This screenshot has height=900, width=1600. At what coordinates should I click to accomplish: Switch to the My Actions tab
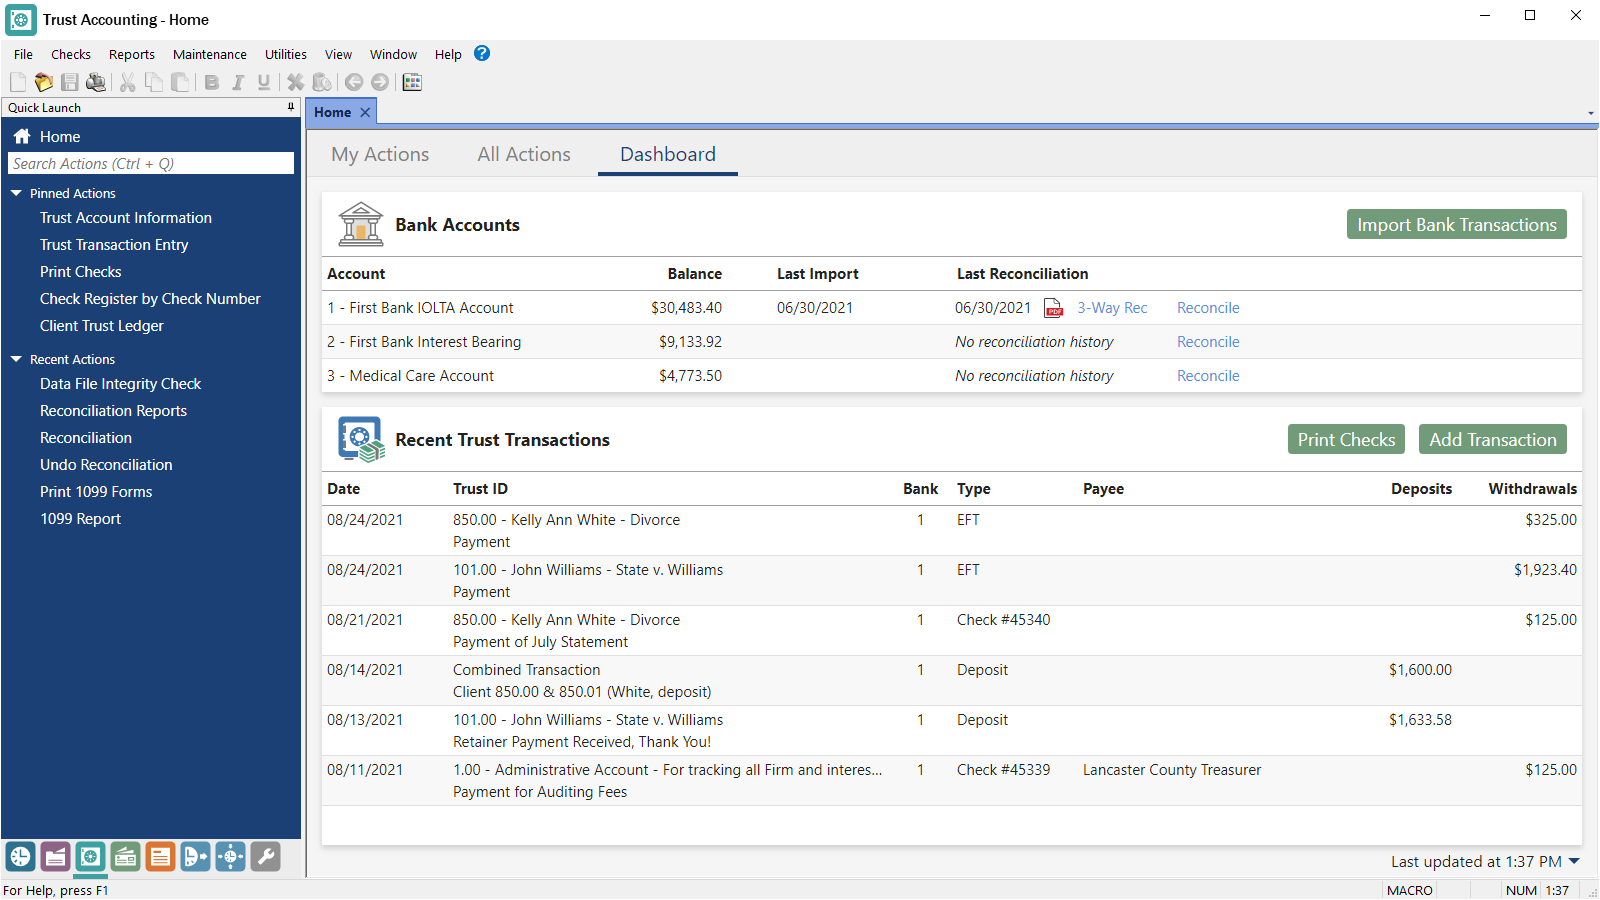tap(379, 154)
